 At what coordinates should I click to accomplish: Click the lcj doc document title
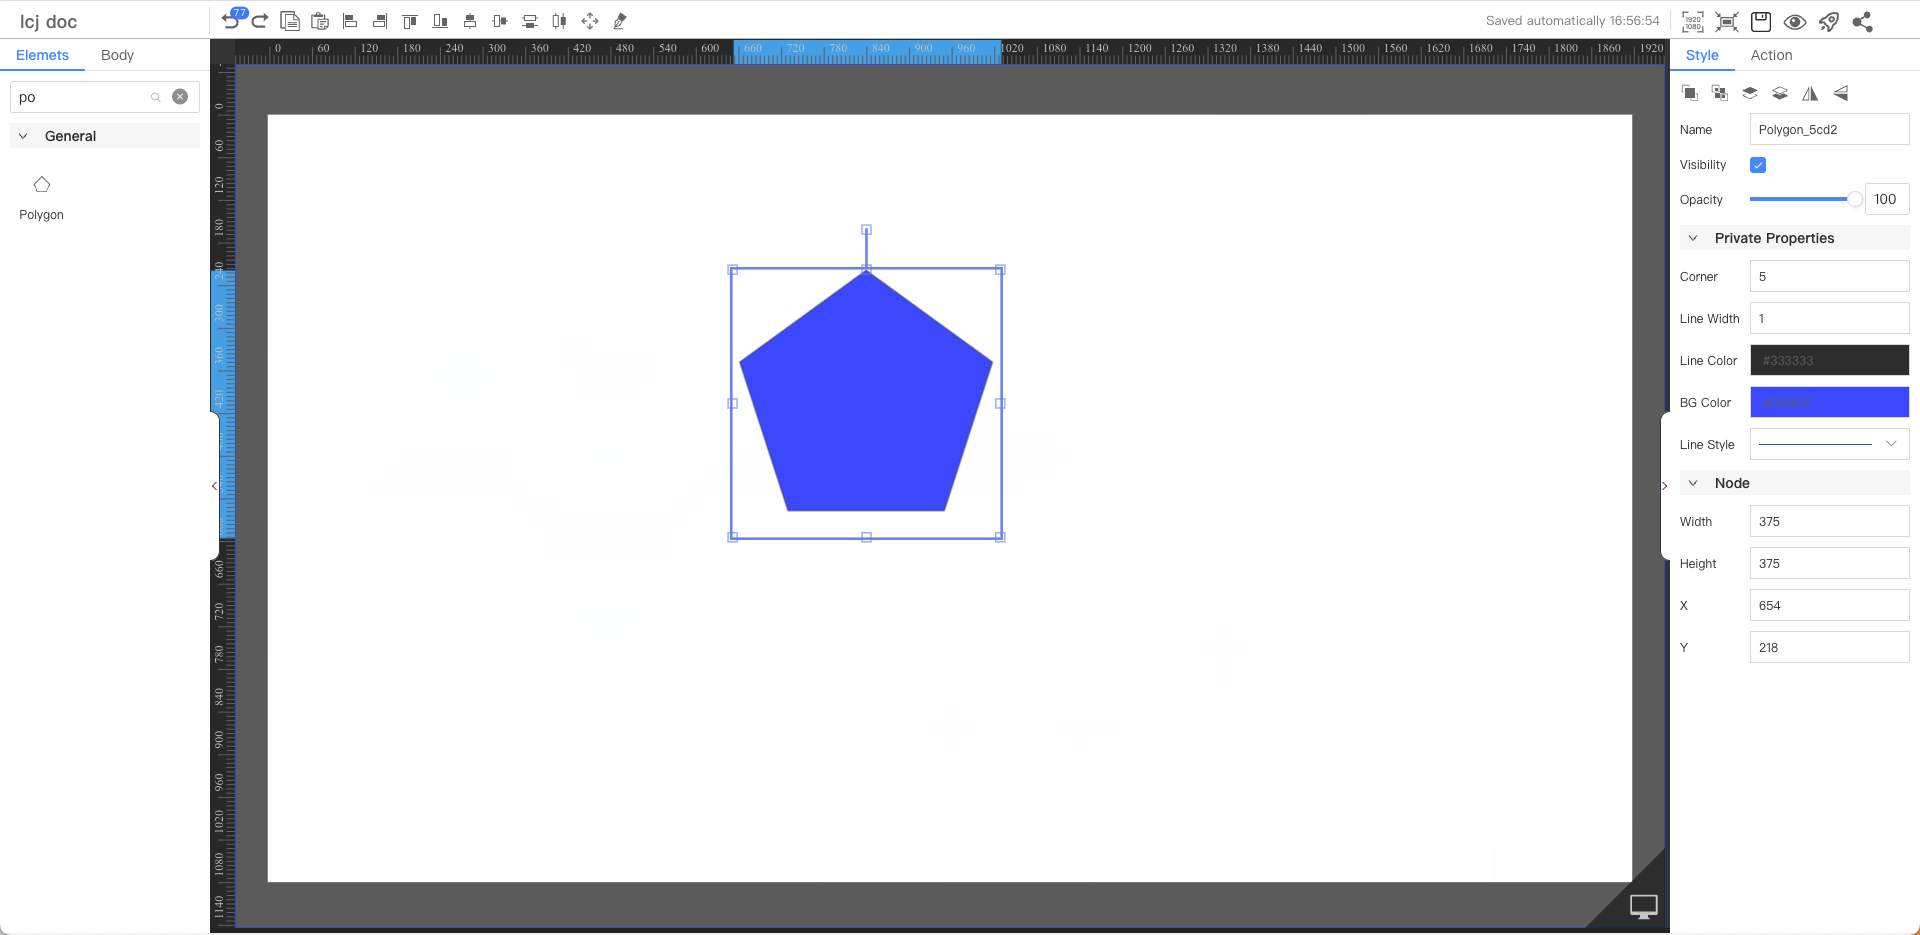click(48, 21)
